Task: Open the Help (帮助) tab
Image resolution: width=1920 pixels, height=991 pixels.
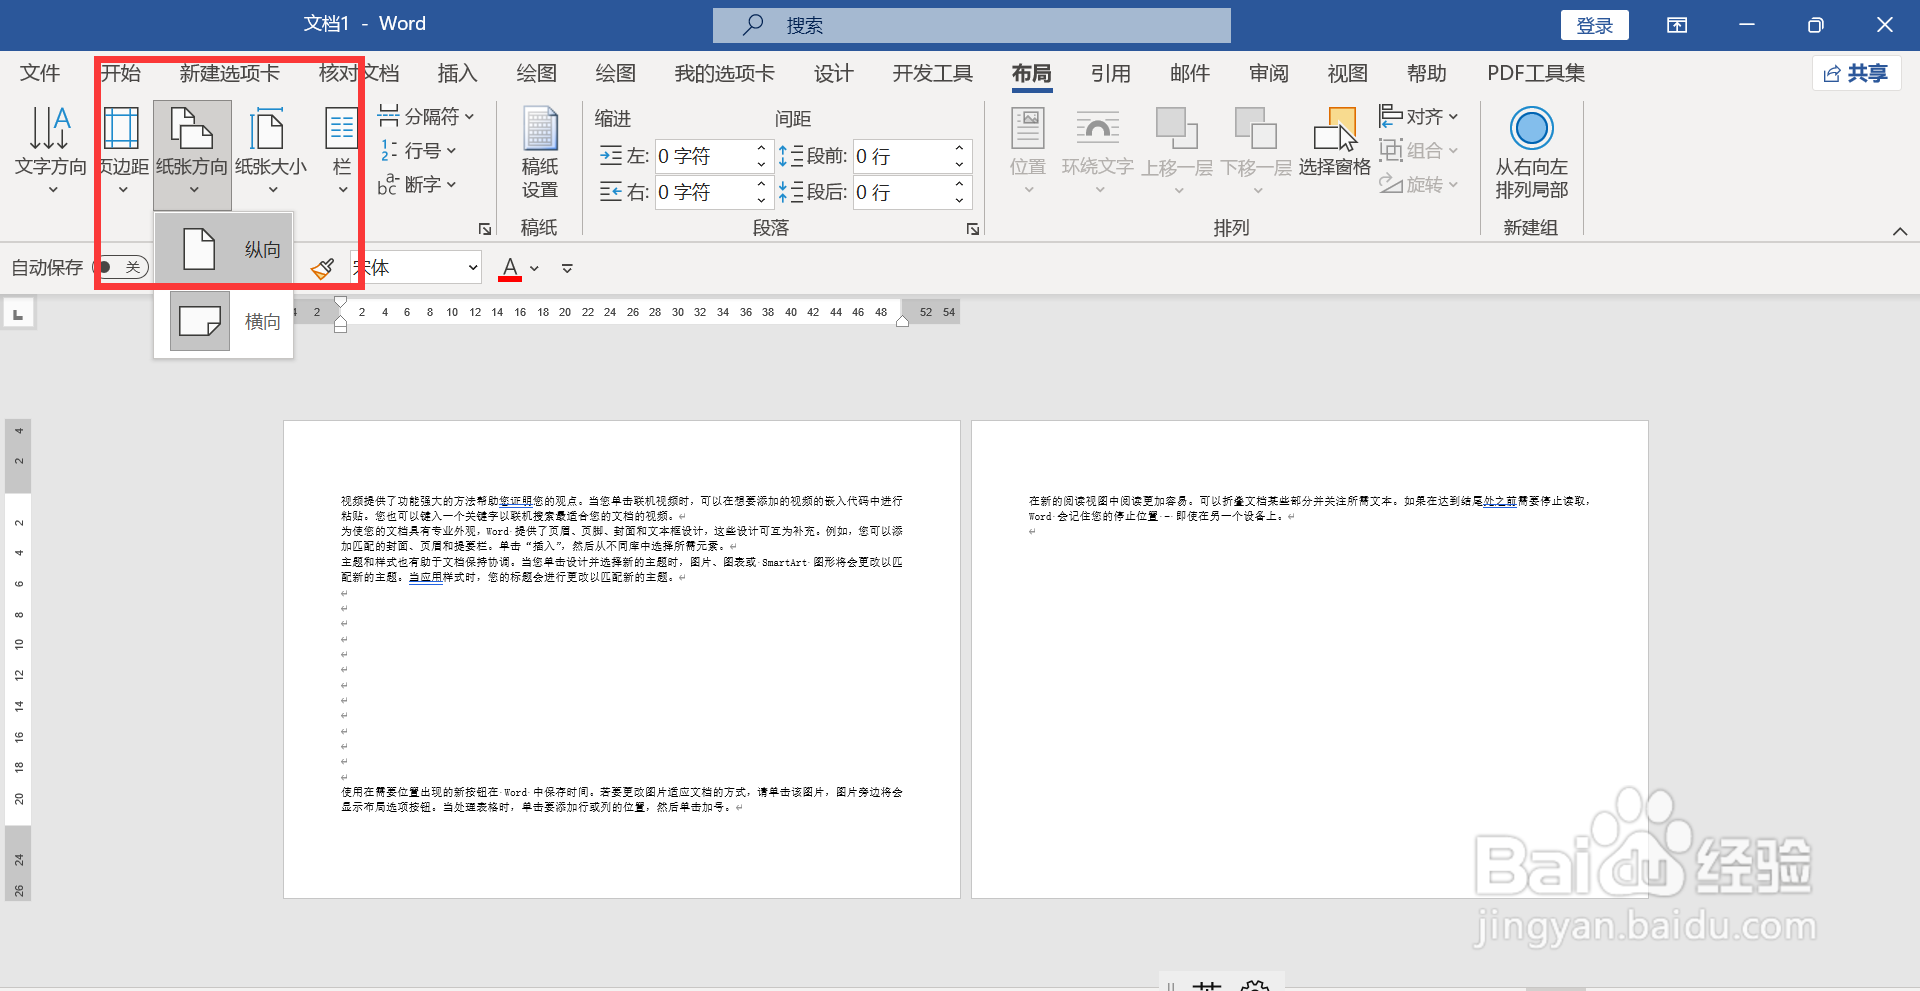Action: coord(1426,73)
